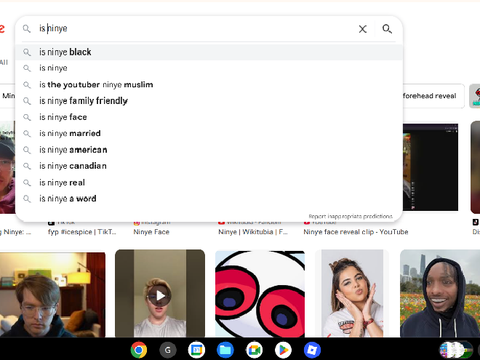This screenshot has height=360, width=480.
Task: Open dark face reveal clip thumbnail
Action: point(430,167)
